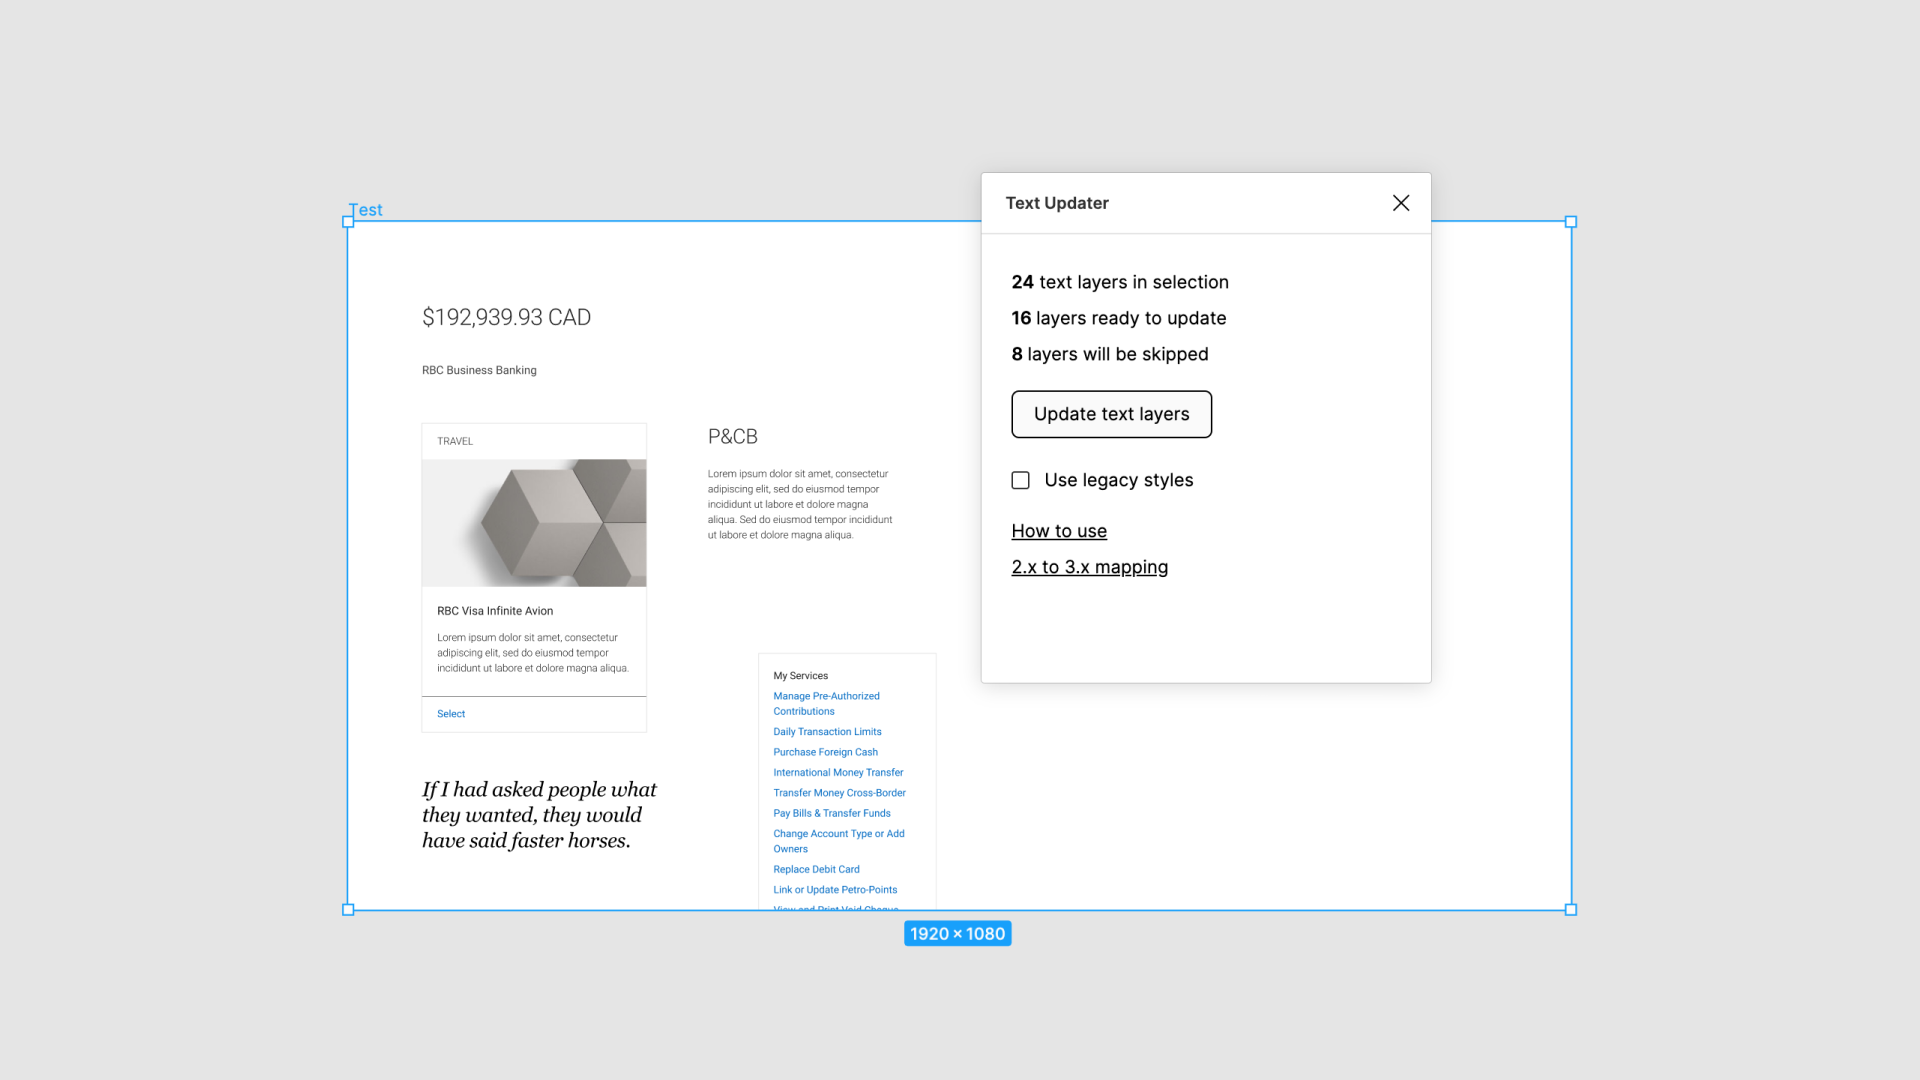This screenshot has width=1920, height=1080.
Task: Open Daily Transaction Limits link
Action: 827,732
